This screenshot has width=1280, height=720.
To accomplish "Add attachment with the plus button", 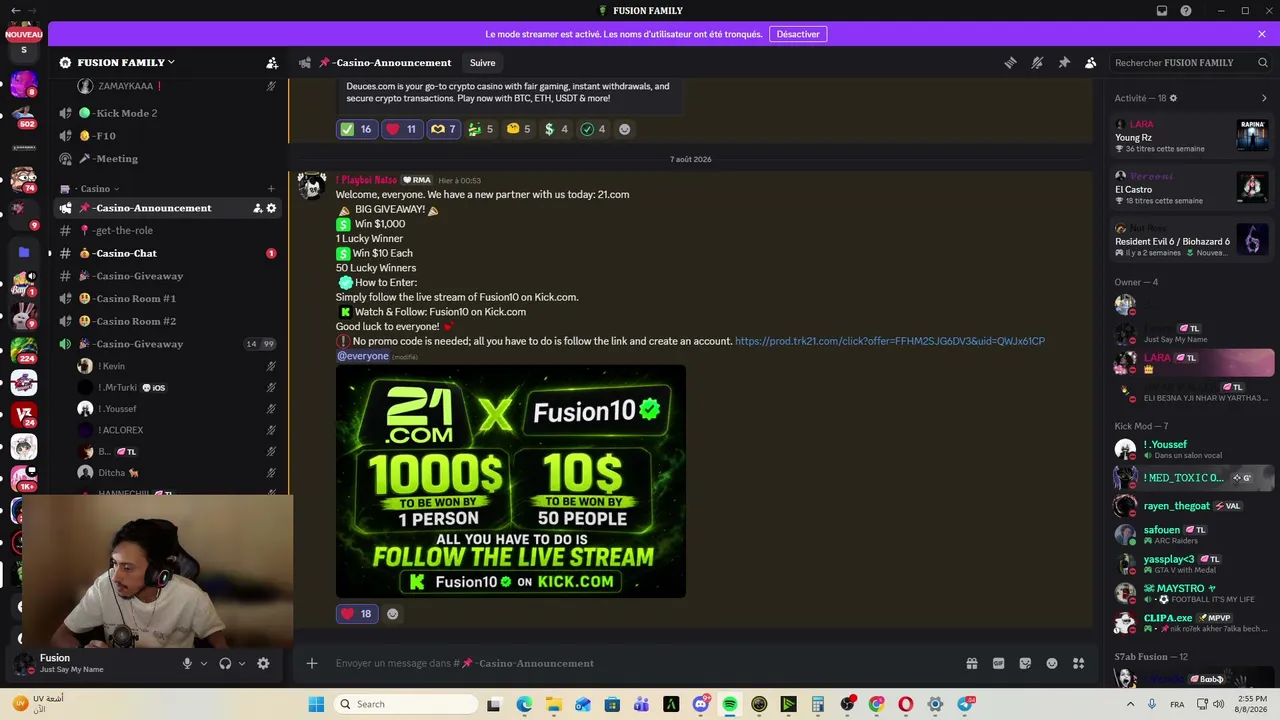I will coord(312,663).
